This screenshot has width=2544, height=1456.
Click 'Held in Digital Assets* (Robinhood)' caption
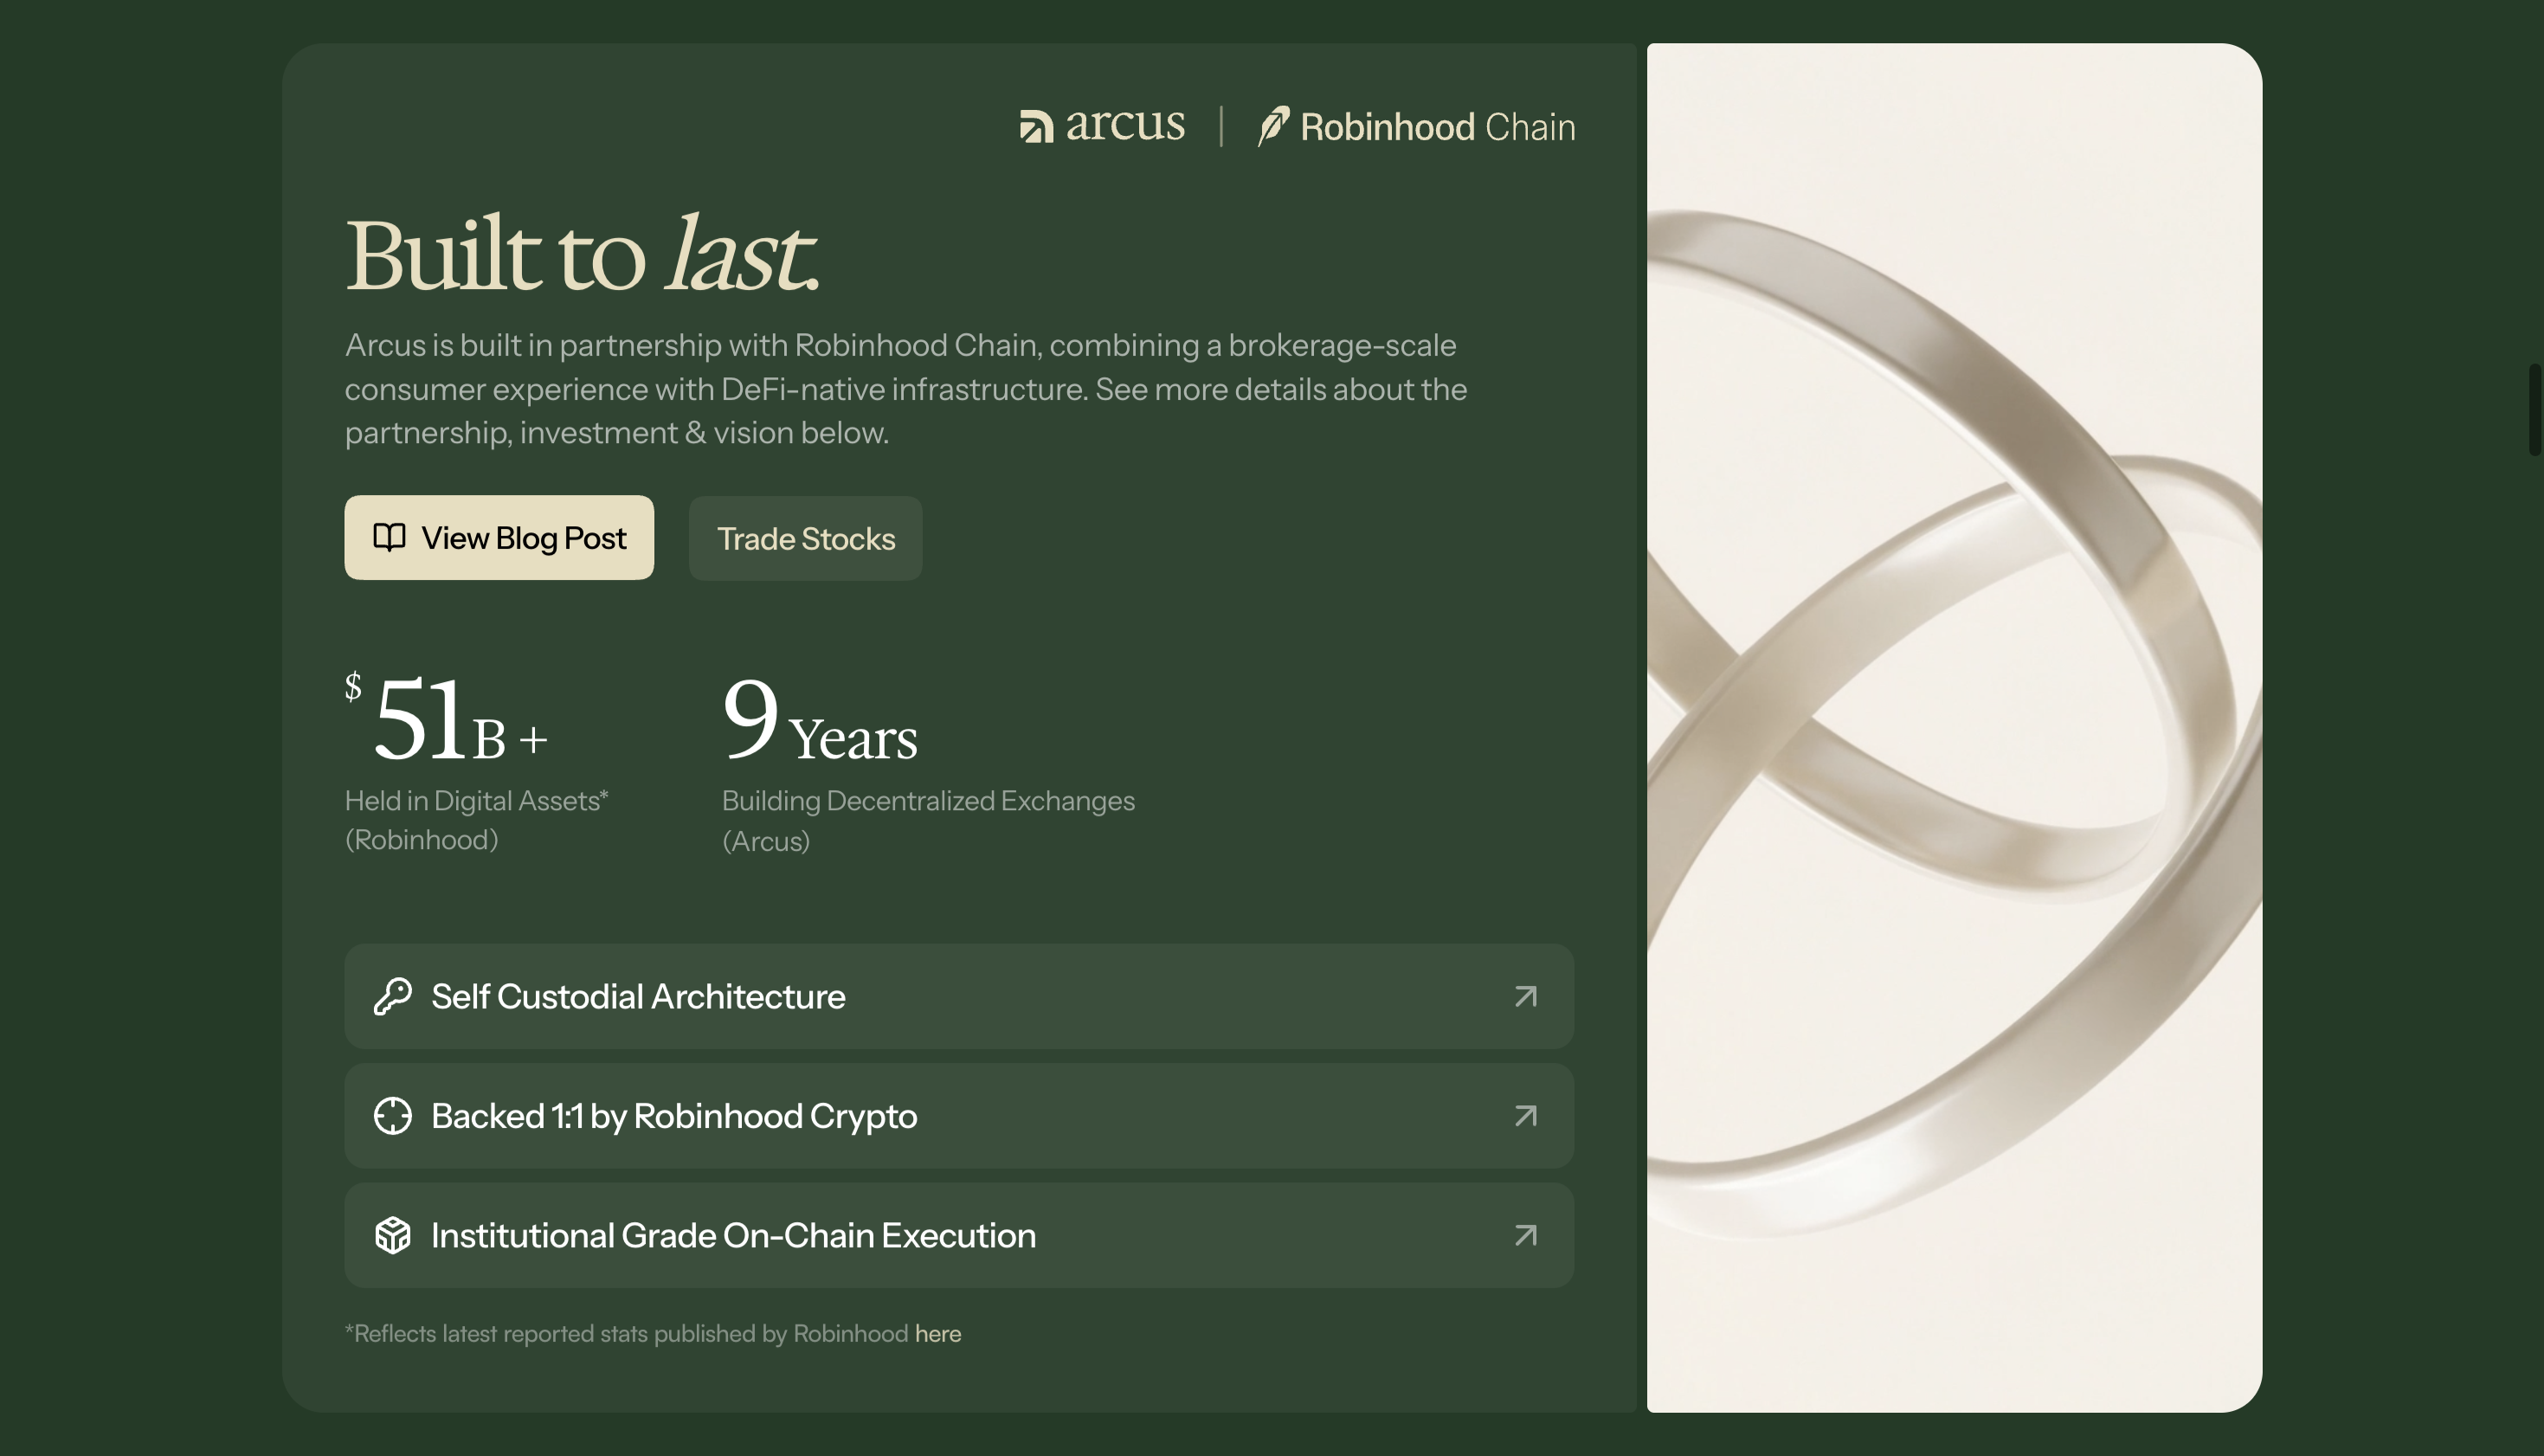coord(477,820)
